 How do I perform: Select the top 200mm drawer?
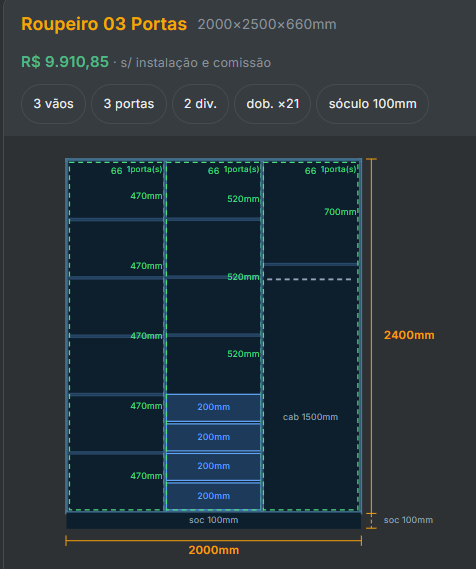(x=213, y=407)
